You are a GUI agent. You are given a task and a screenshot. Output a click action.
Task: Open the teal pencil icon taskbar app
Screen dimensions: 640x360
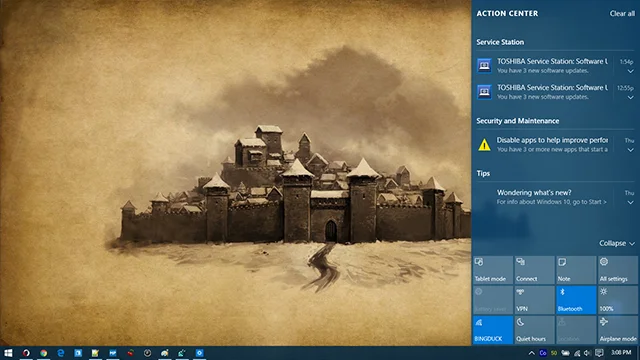click(182, 353)
